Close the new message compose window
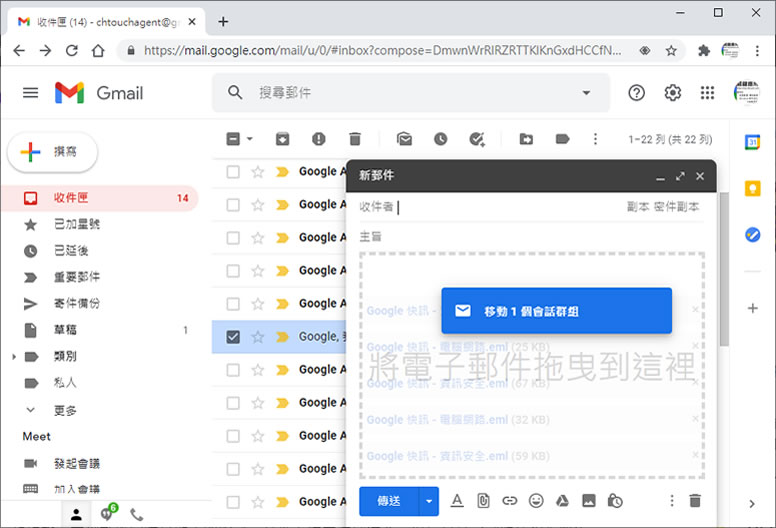The image size is (776, 528). (x=700, y=176)
